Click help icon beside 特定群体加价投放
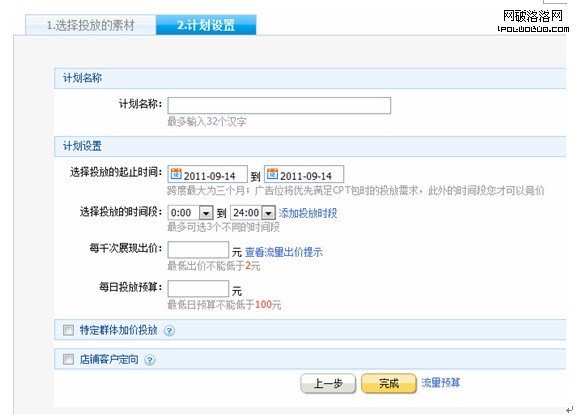This screenshot has height=417, width=580. tap(169, 330)
